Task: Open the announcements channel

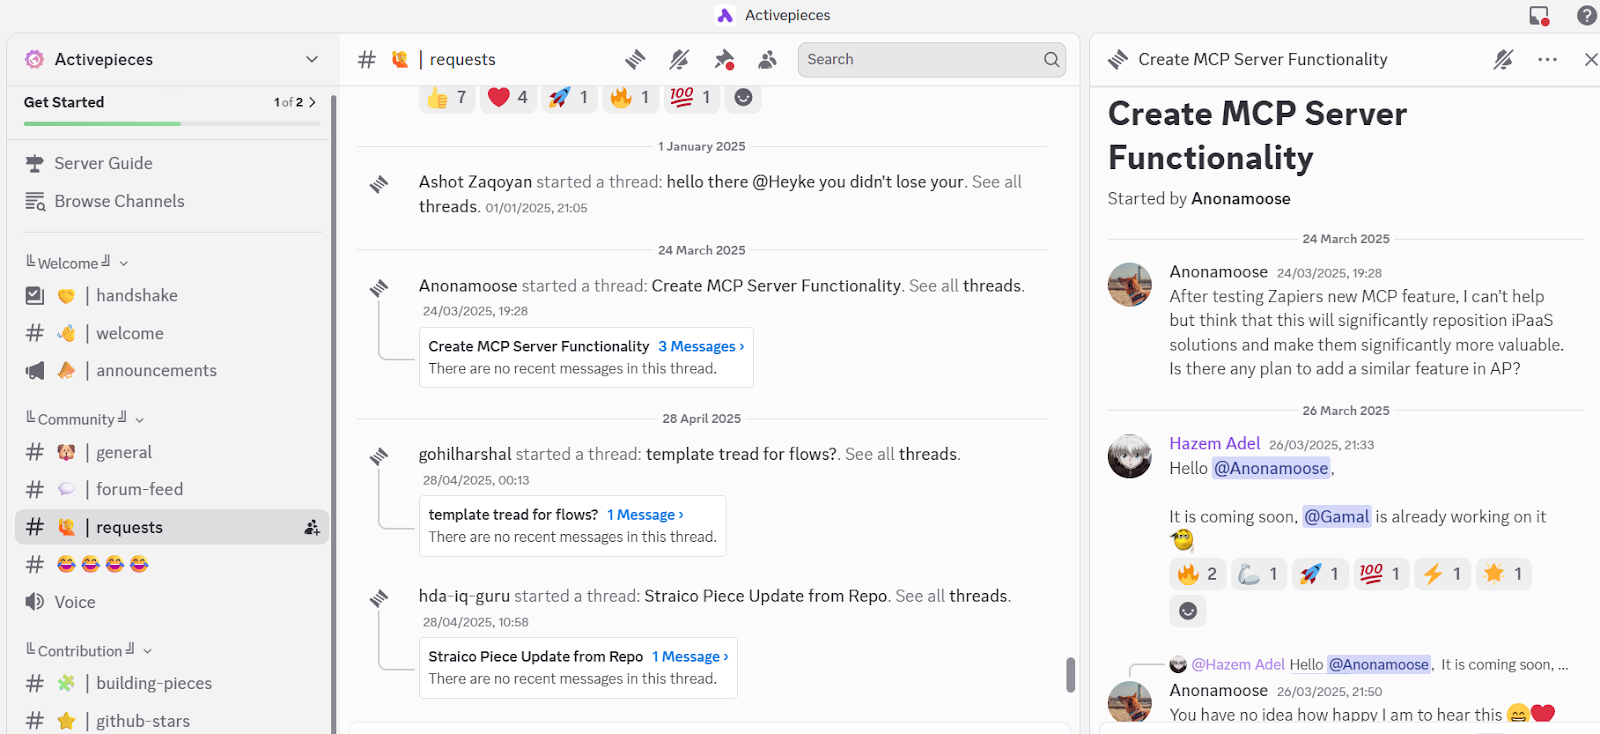Action: point(170,370)
